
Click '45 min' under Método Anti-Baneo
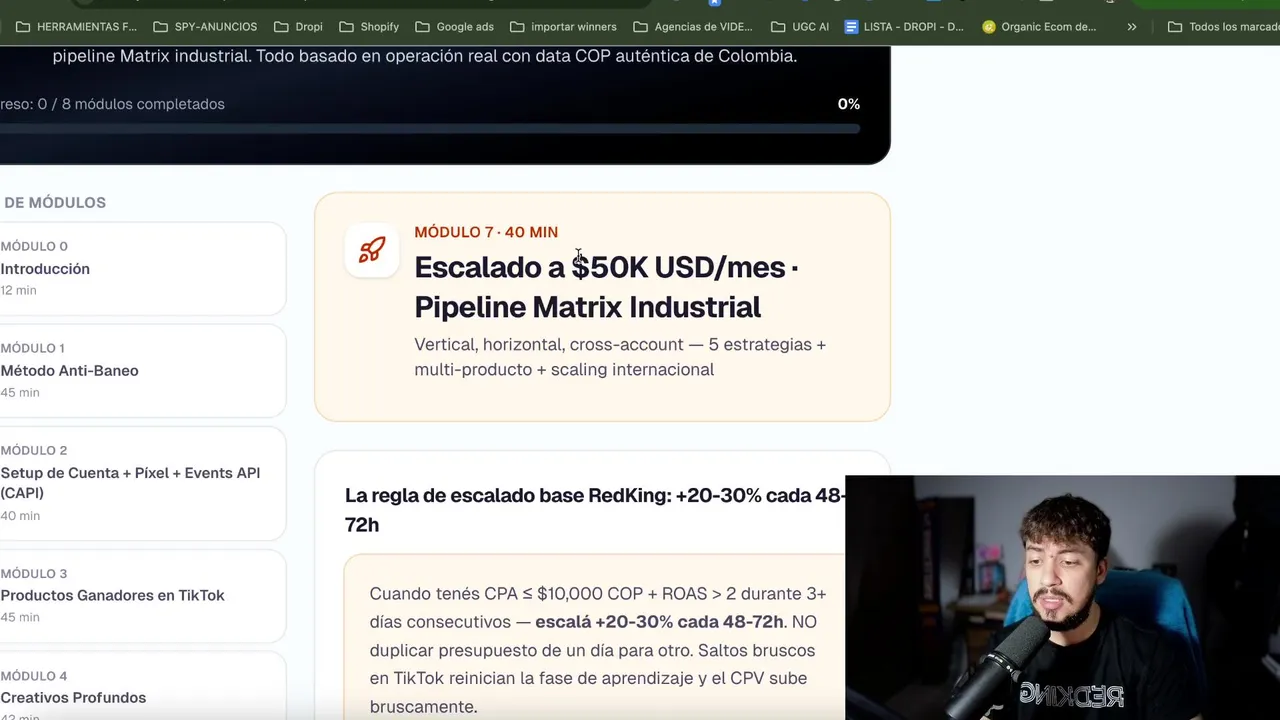[x=20, y=392]
